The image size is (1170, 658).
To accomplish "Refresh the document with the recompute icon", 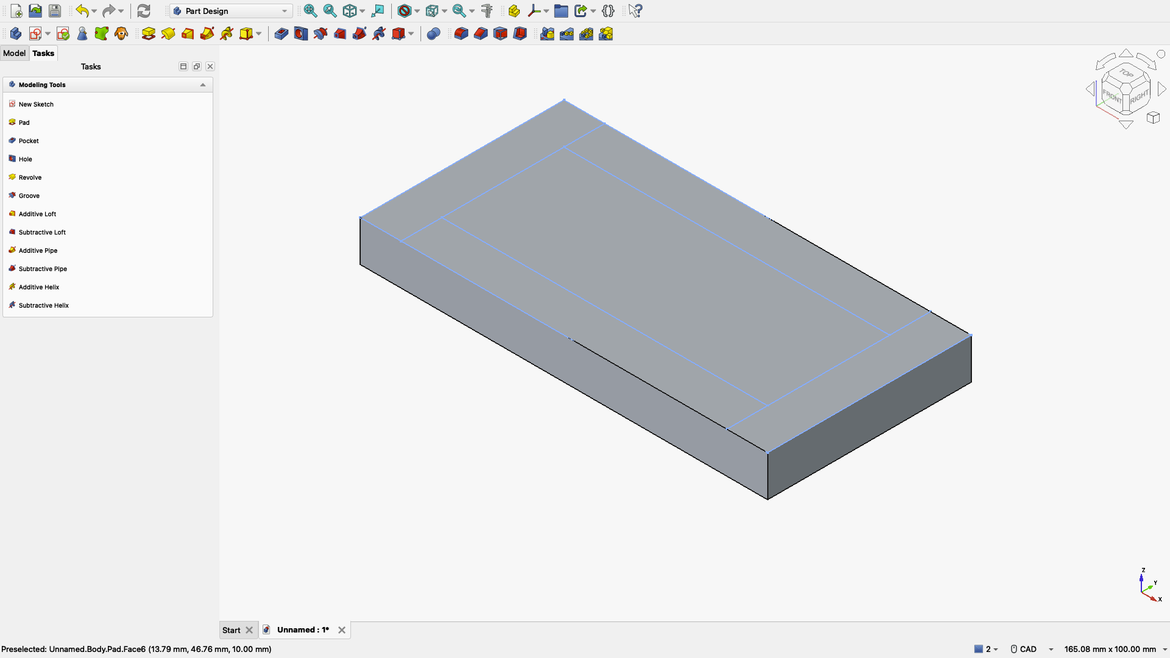I will (x=143, y=10).
